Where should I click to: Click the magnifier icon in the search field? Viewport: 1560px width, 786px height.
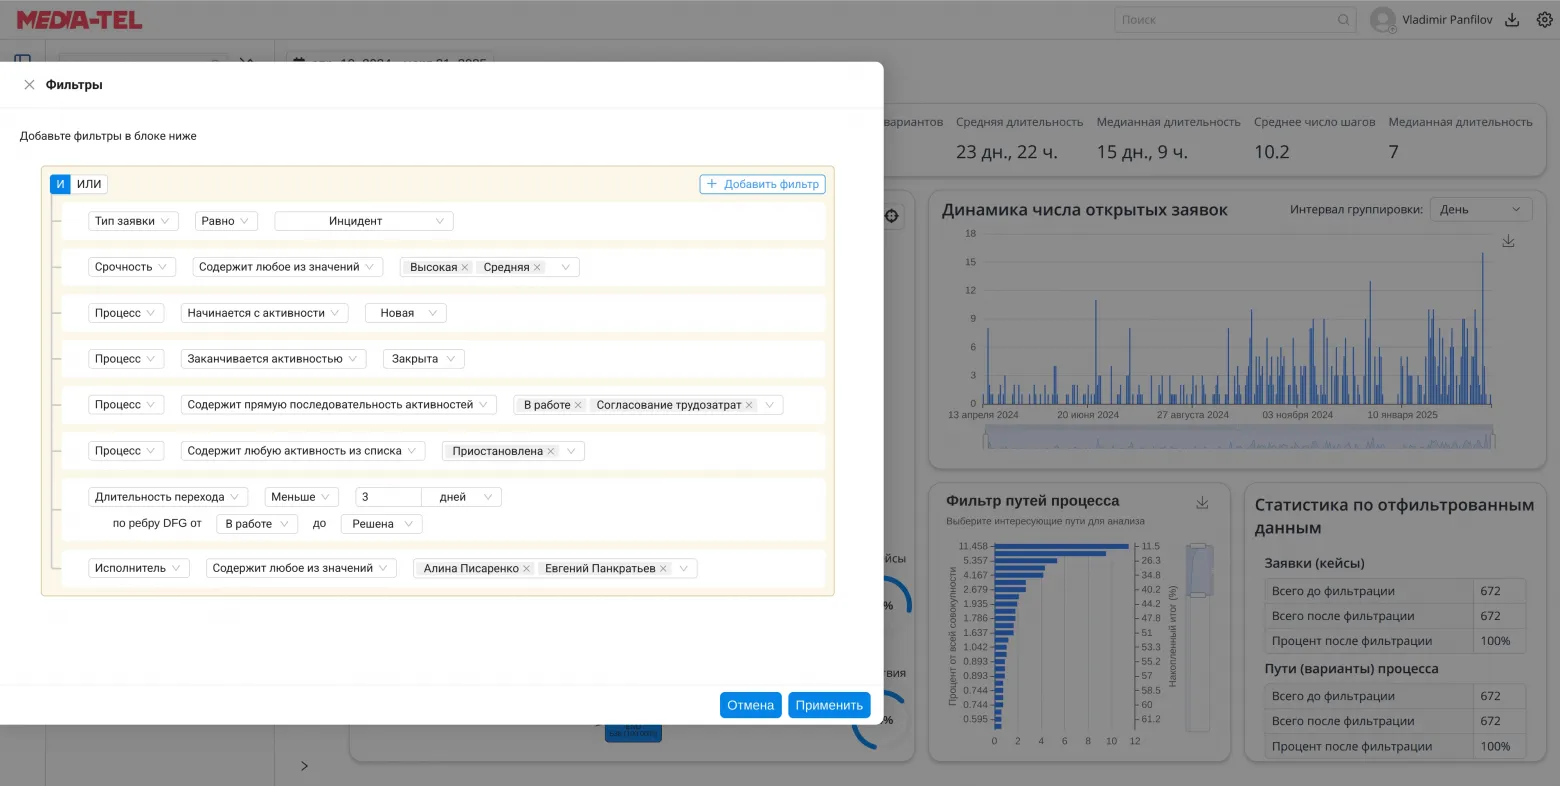click(1342, 19)
